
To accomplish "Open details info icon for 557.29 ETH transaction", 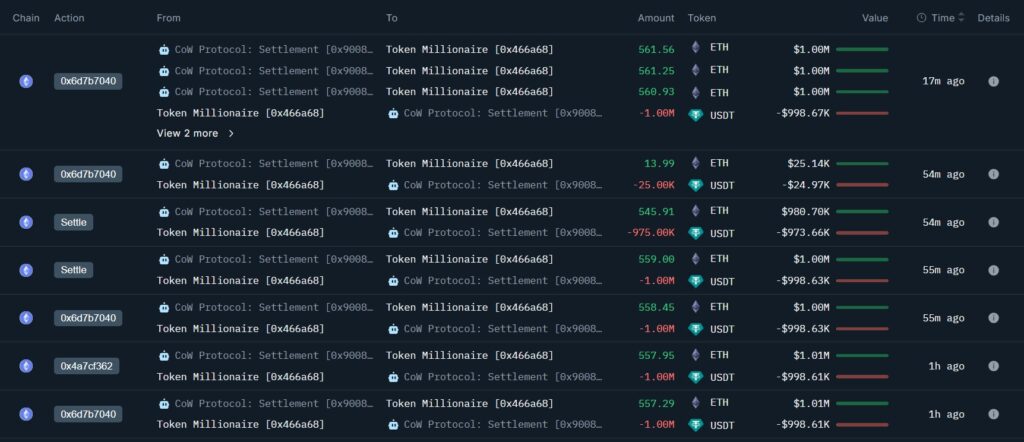I will click(993, 414).
